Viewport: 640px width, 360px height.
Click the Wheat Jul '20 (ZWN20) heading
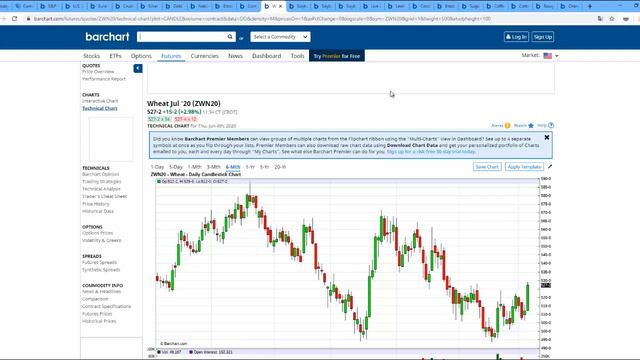tap(184, 104)
